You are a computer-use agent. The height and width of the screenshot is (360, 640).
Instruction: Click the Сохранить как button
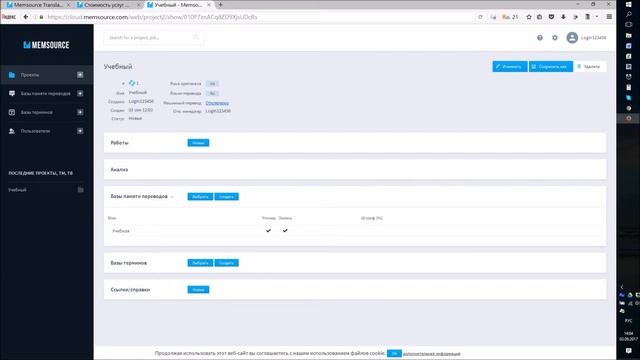[x=551, y=67]
